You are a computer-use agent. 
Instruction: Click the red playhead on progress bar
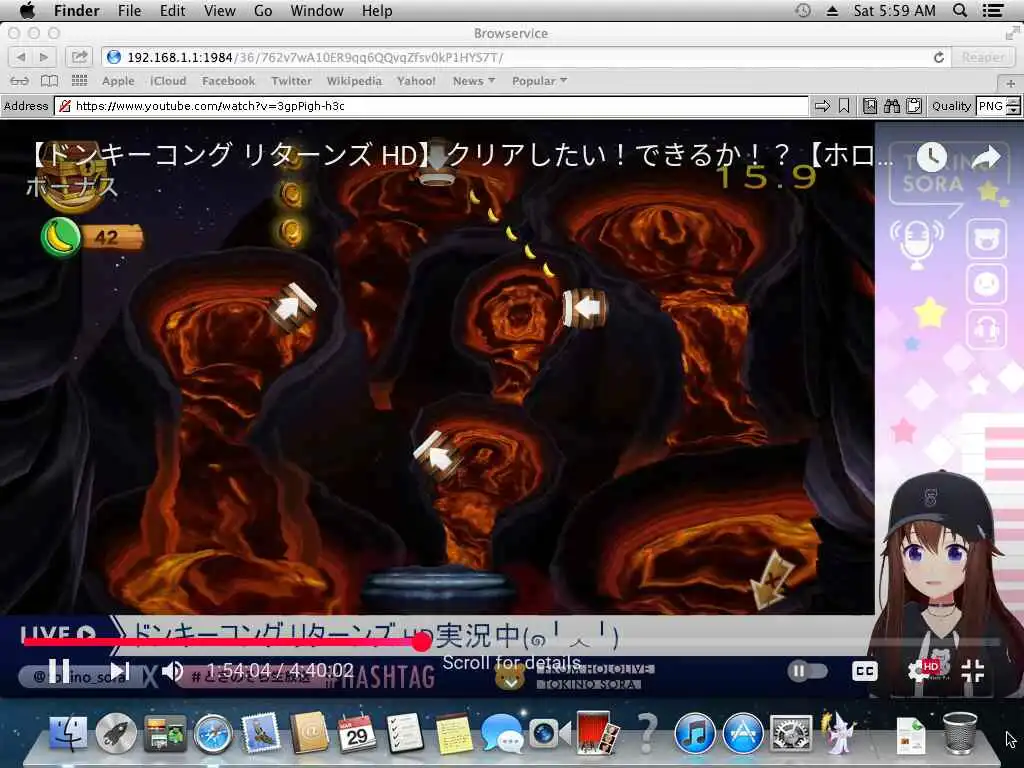tap(422, 642)
